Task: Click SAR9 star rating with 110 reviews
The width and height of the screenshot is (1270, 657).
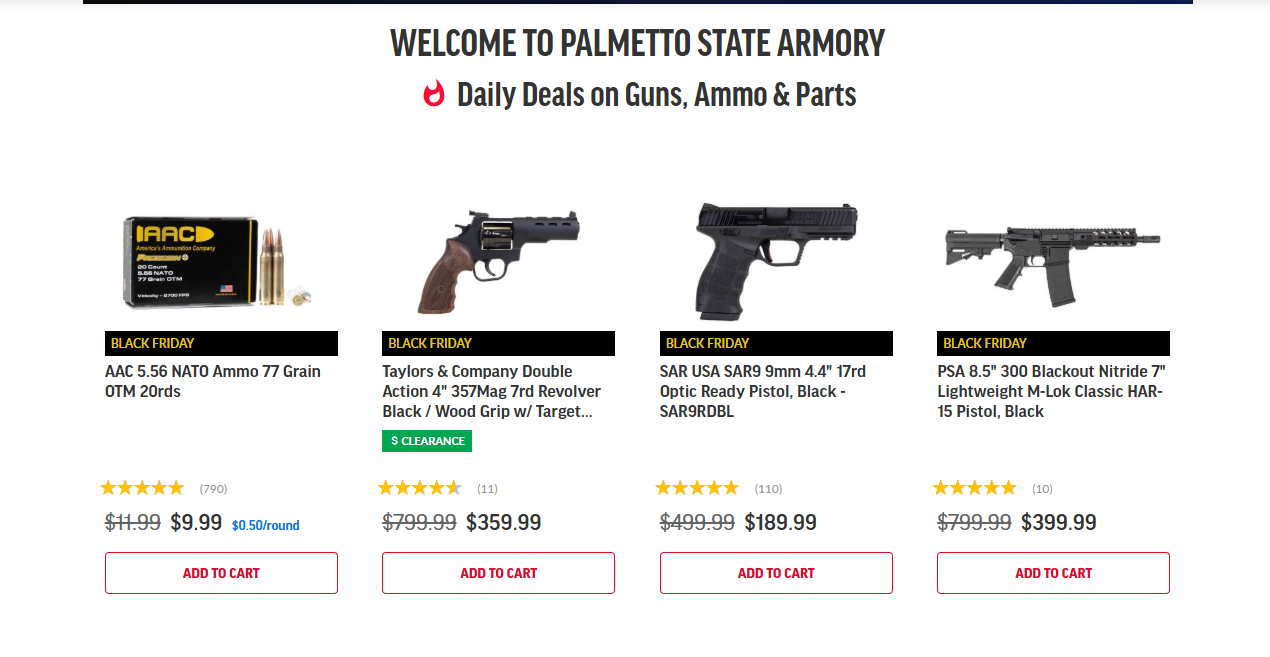Action: coord(697,488)
